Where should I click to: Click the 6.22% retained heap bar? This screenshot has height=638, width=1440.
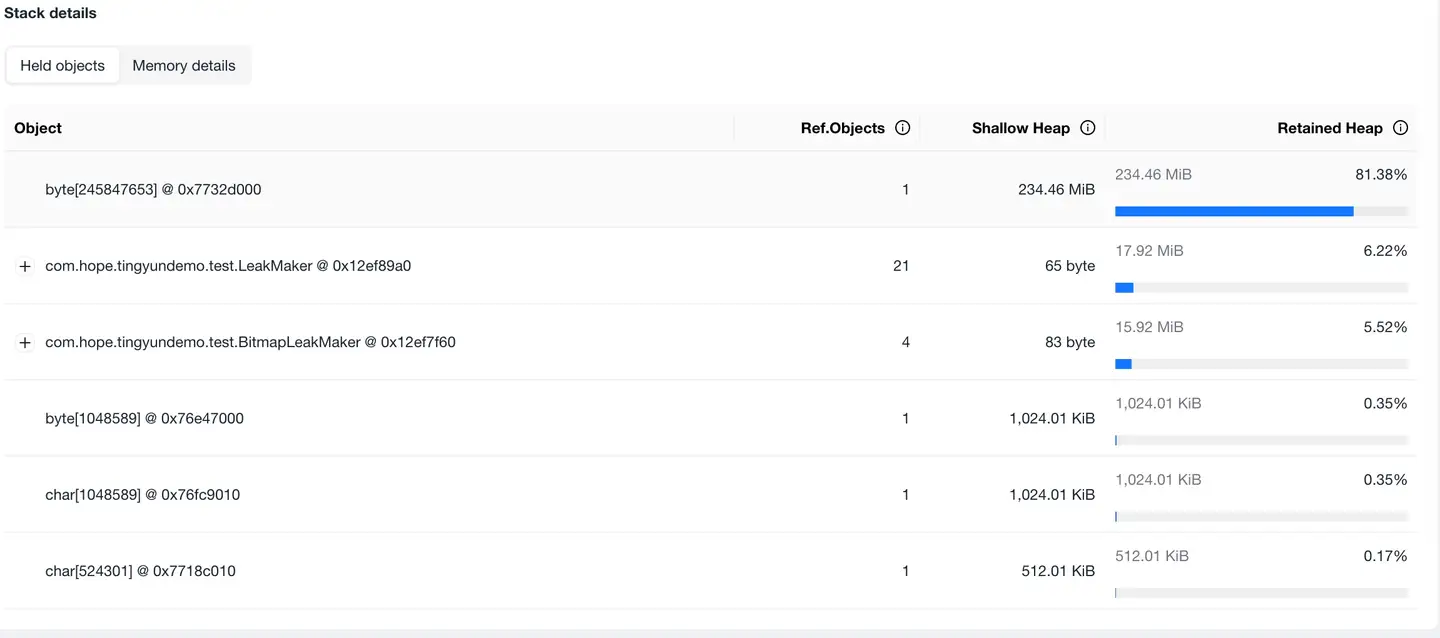tap(1260, 288)
